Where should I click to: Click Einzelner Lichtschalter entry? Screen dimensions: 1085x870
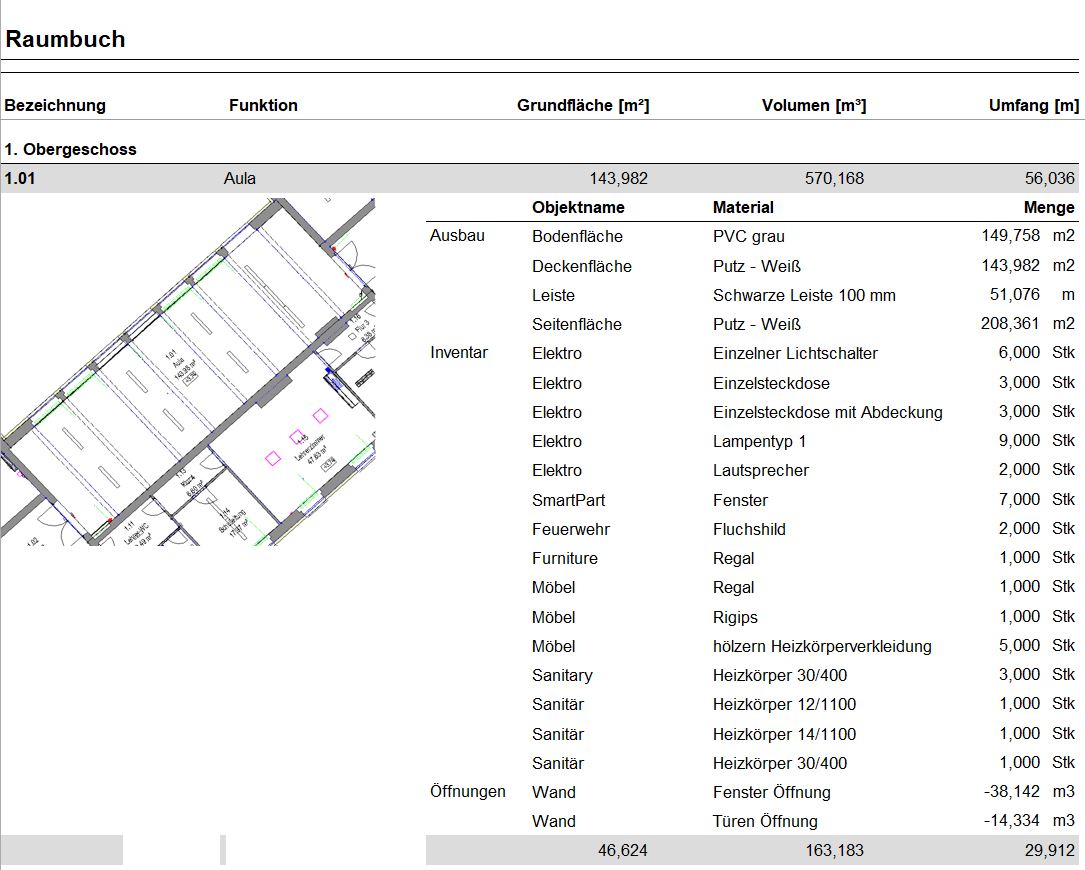click(795, 354)
